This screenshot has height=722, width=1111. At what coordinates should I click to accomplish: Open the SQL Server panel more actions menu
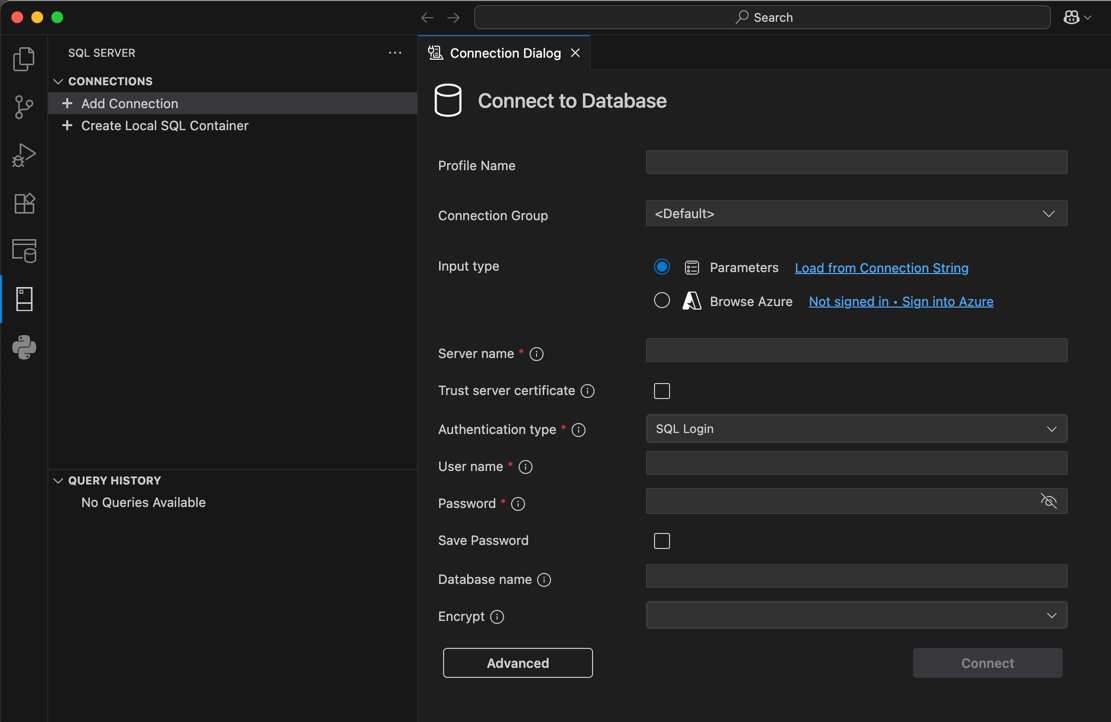click(395, 52)
